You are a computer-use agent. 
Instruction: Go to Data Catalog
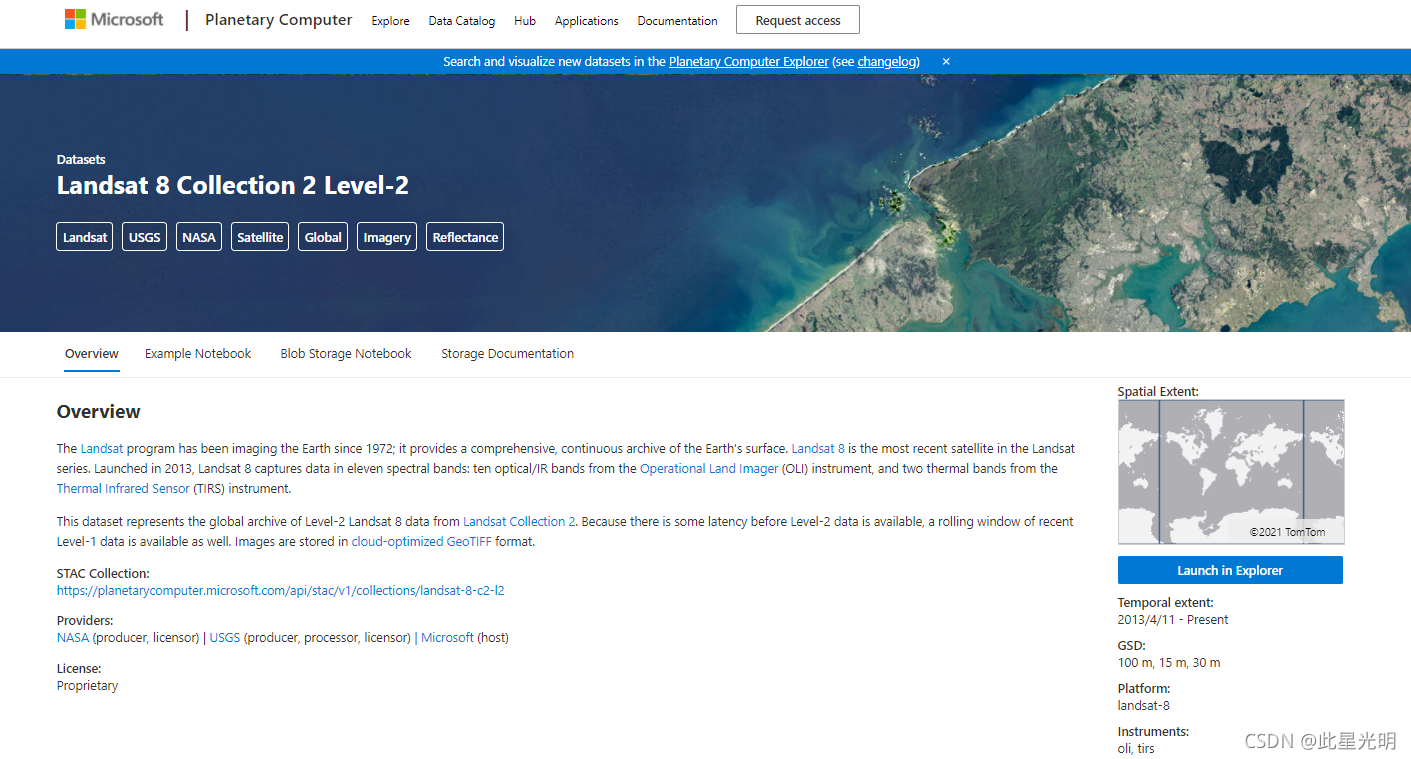[x=462, y=21]
